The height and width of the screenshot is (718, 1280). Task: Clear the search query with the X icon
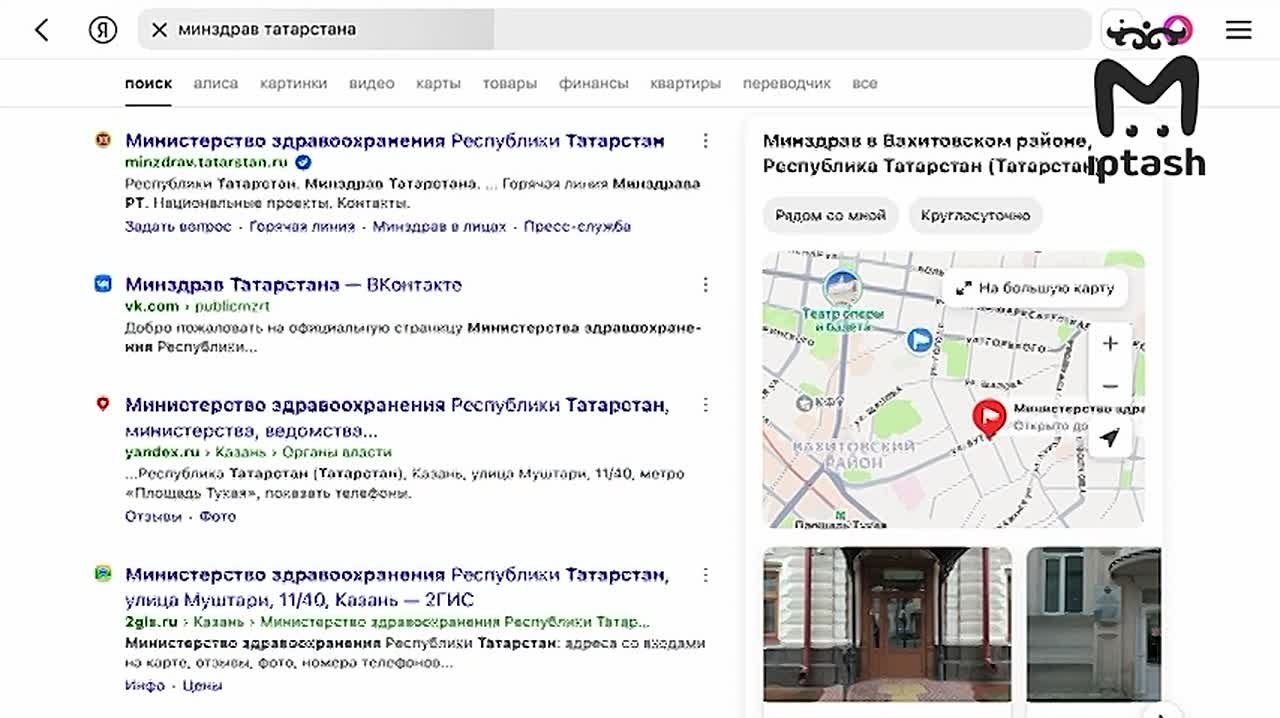pyautogui.click(x=159, y=30)
